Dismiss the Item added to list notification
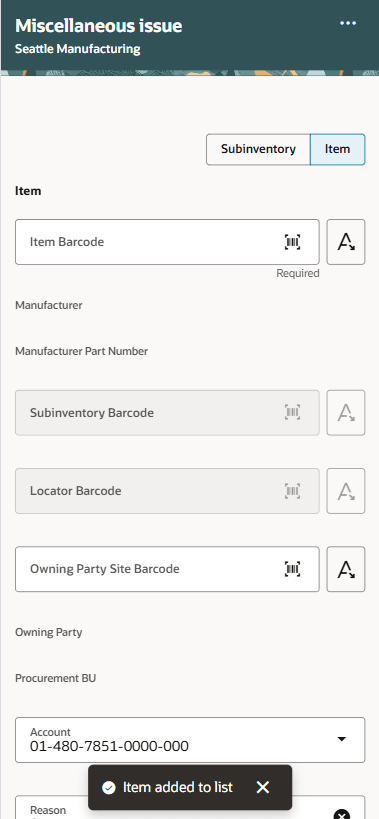 coord(263,787)
